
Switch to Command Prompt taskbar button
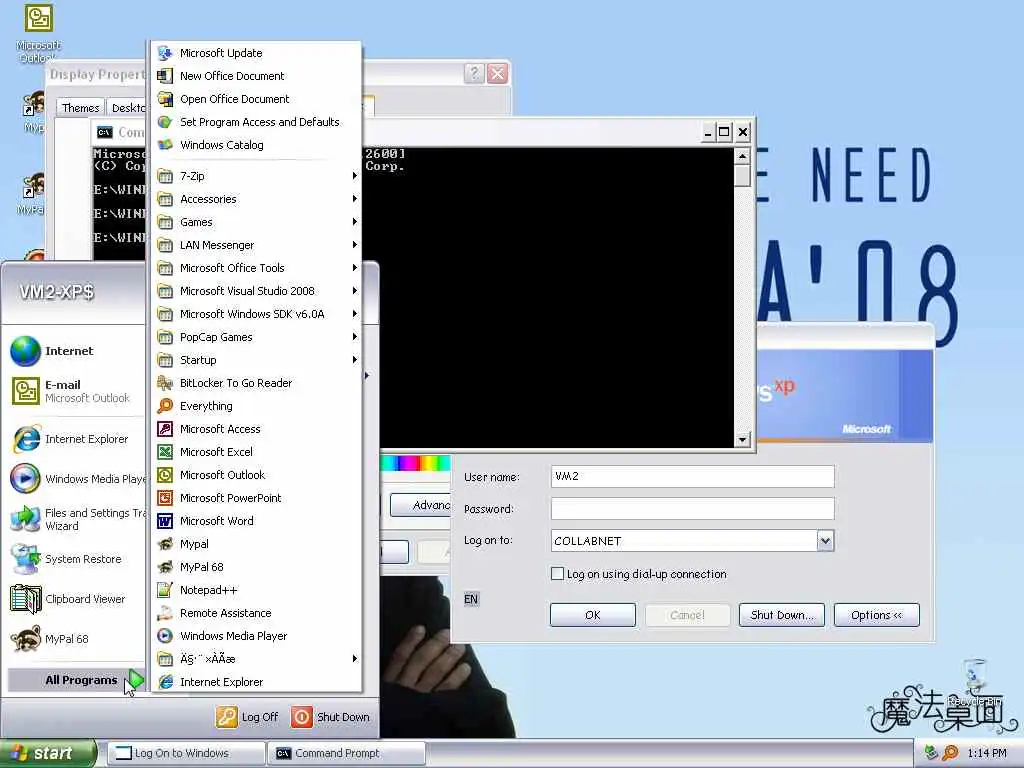(x=346, y=753)
